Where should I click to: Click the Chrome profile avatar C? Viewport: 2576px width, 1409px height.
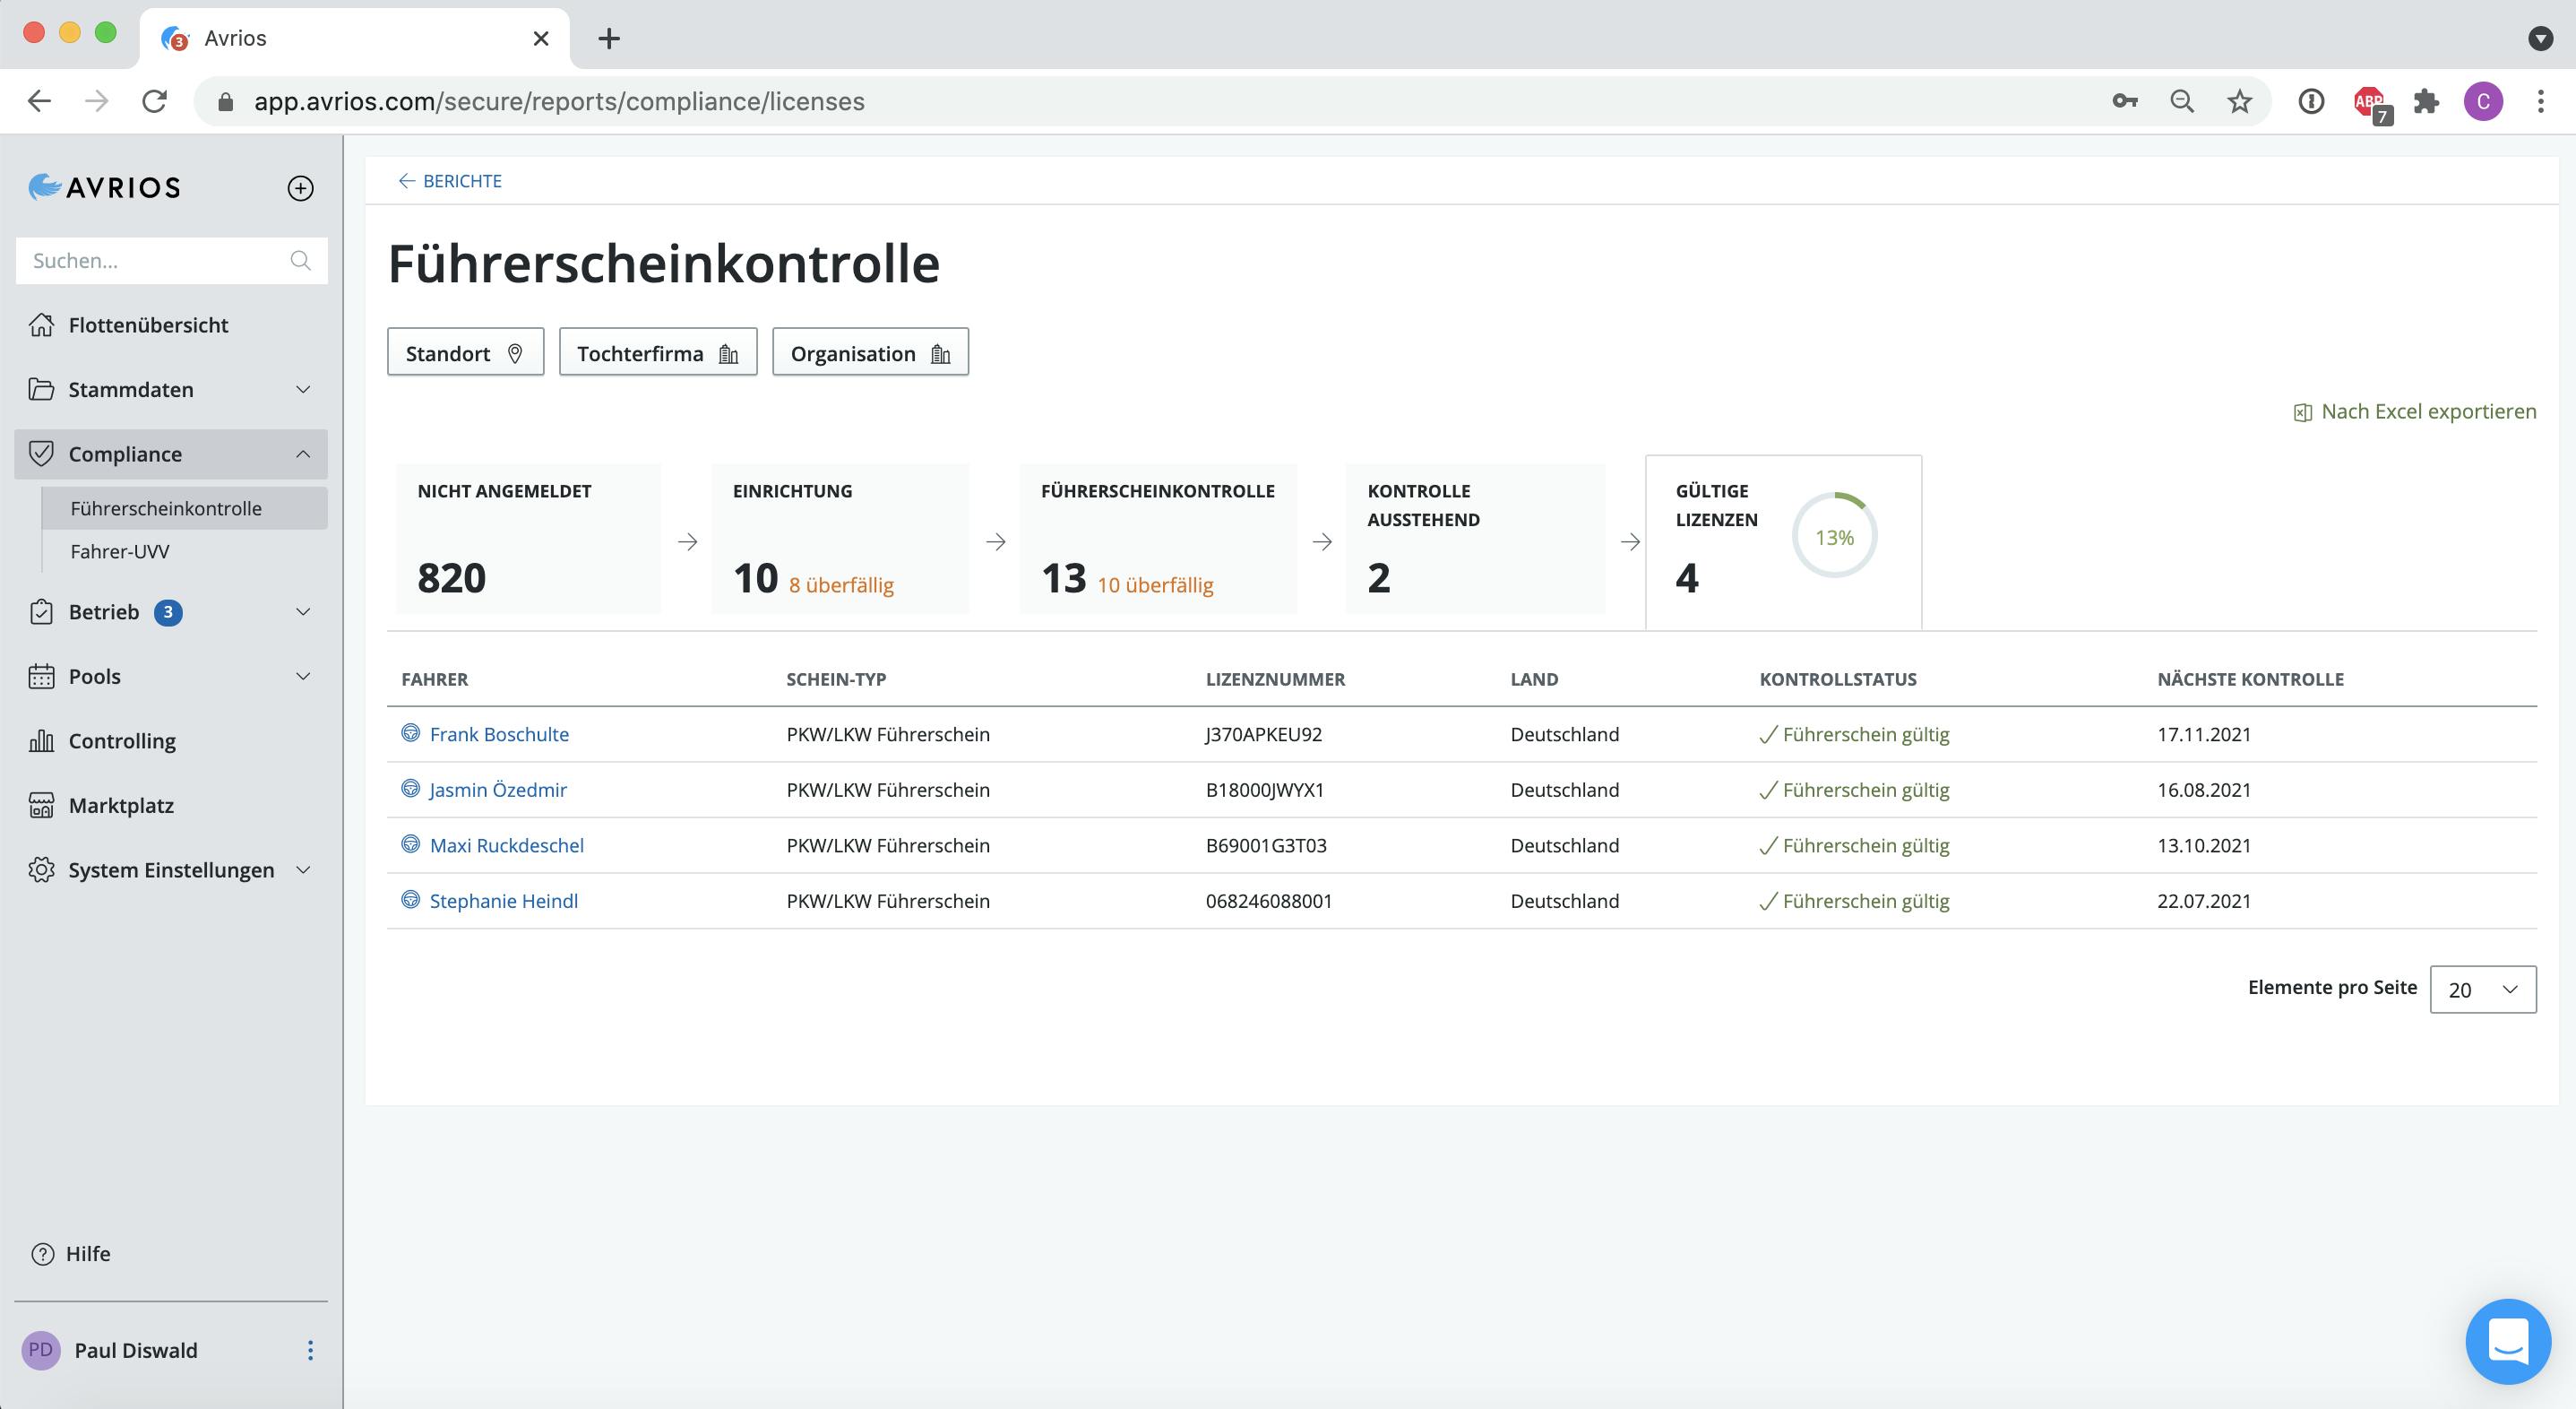click(x=2483, y=101)
